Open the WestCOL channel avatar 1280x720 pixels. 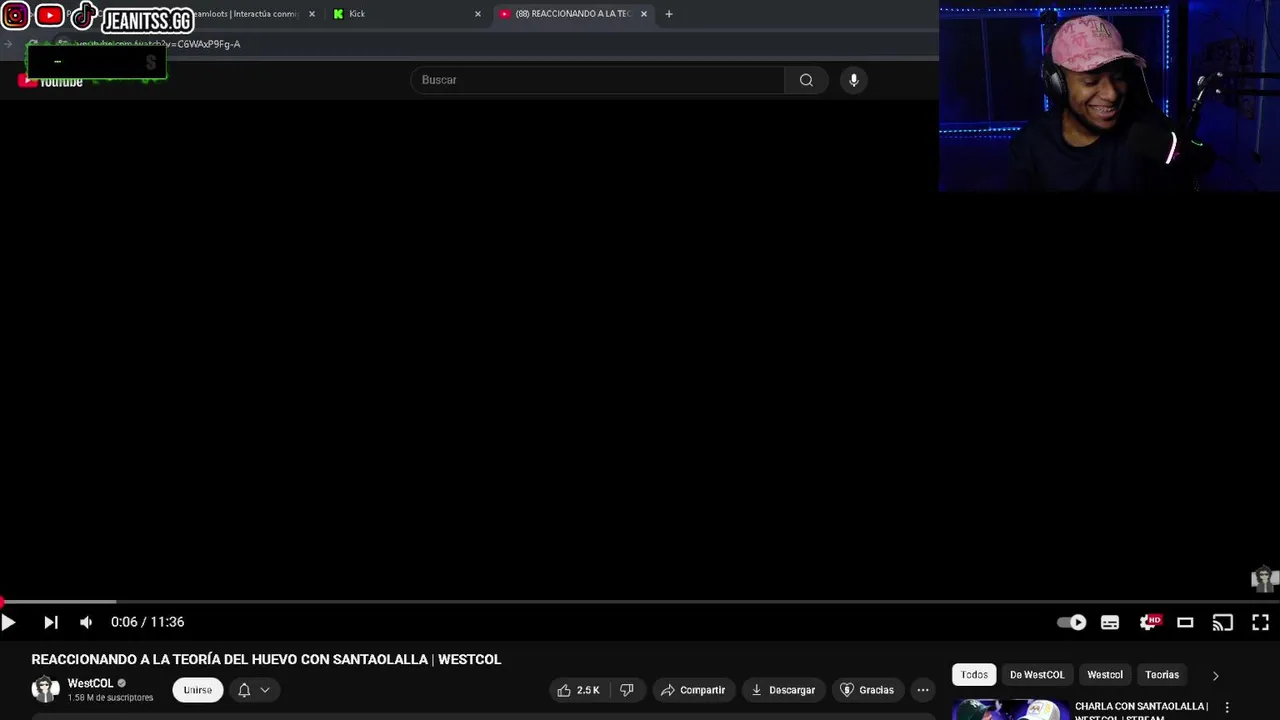45,689
